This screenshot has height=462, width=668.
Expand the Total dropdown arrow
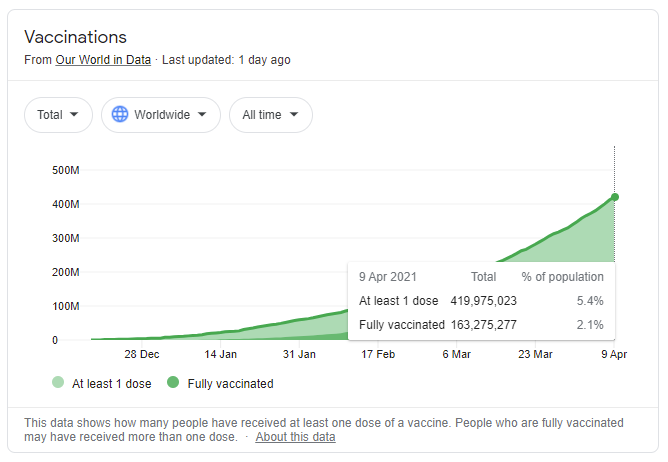[x=74, y=115]
